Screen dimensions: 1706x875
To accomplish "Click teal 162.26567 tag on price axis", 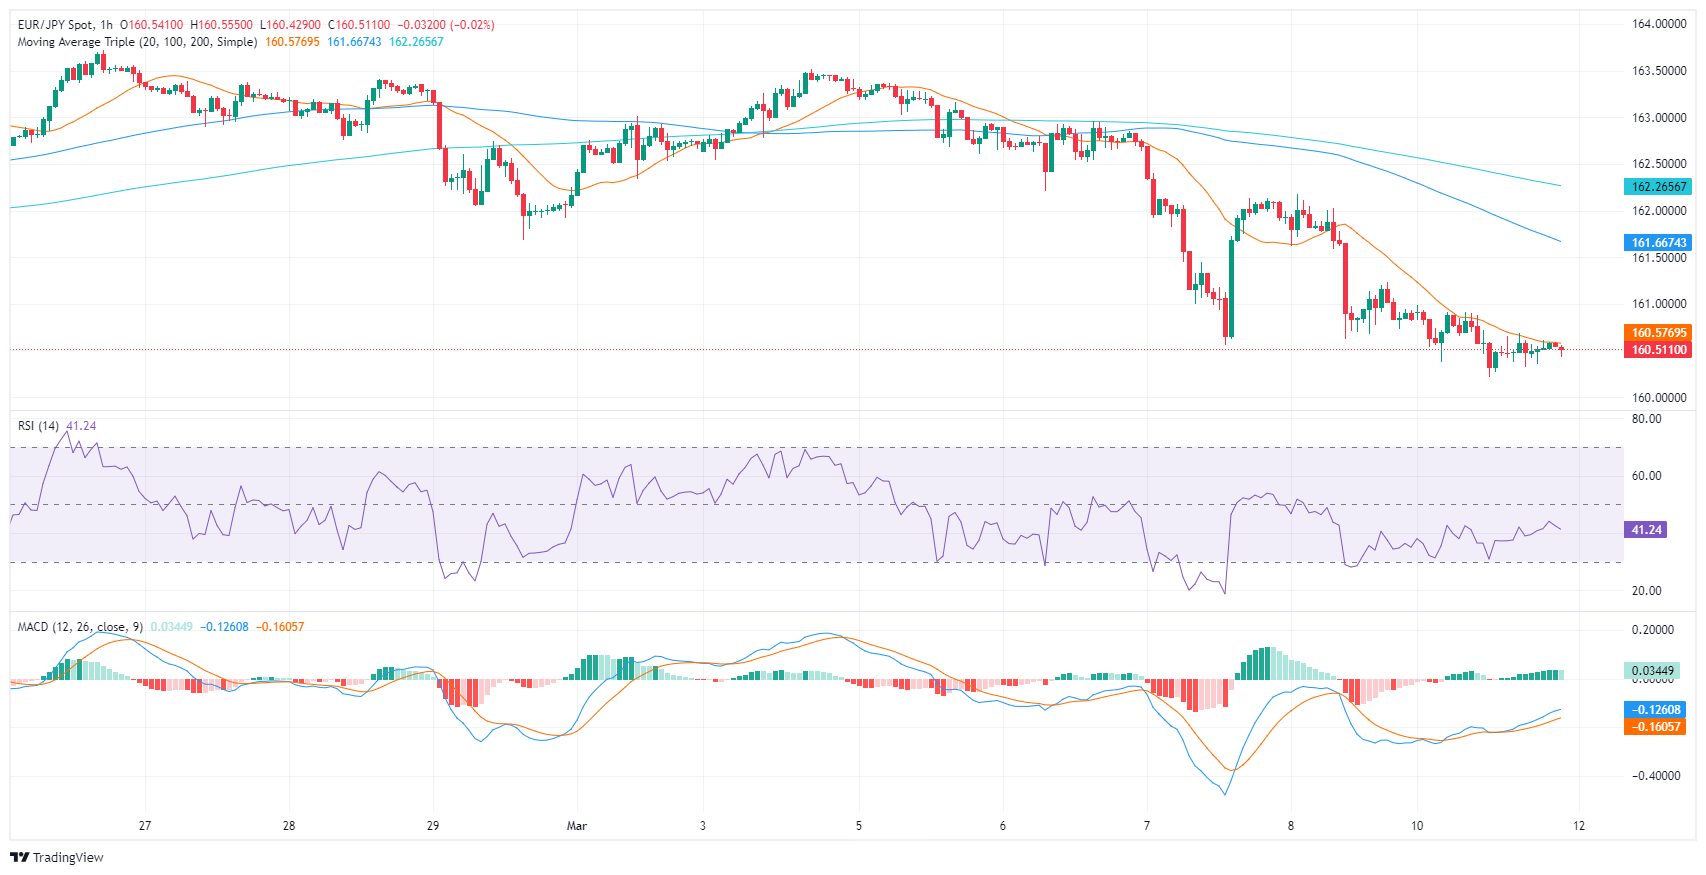I will [x=1658, y=187].
